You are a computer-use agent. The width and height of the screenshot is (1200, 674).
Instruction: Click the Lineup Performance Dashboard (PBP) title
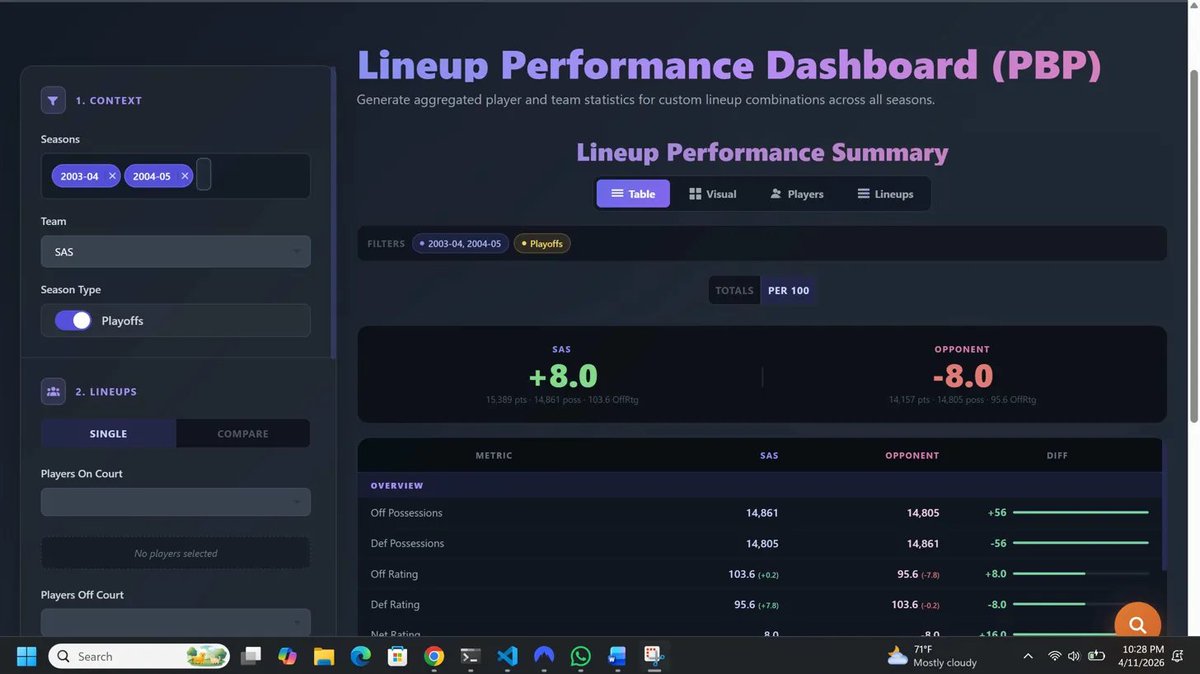(730, 65)
